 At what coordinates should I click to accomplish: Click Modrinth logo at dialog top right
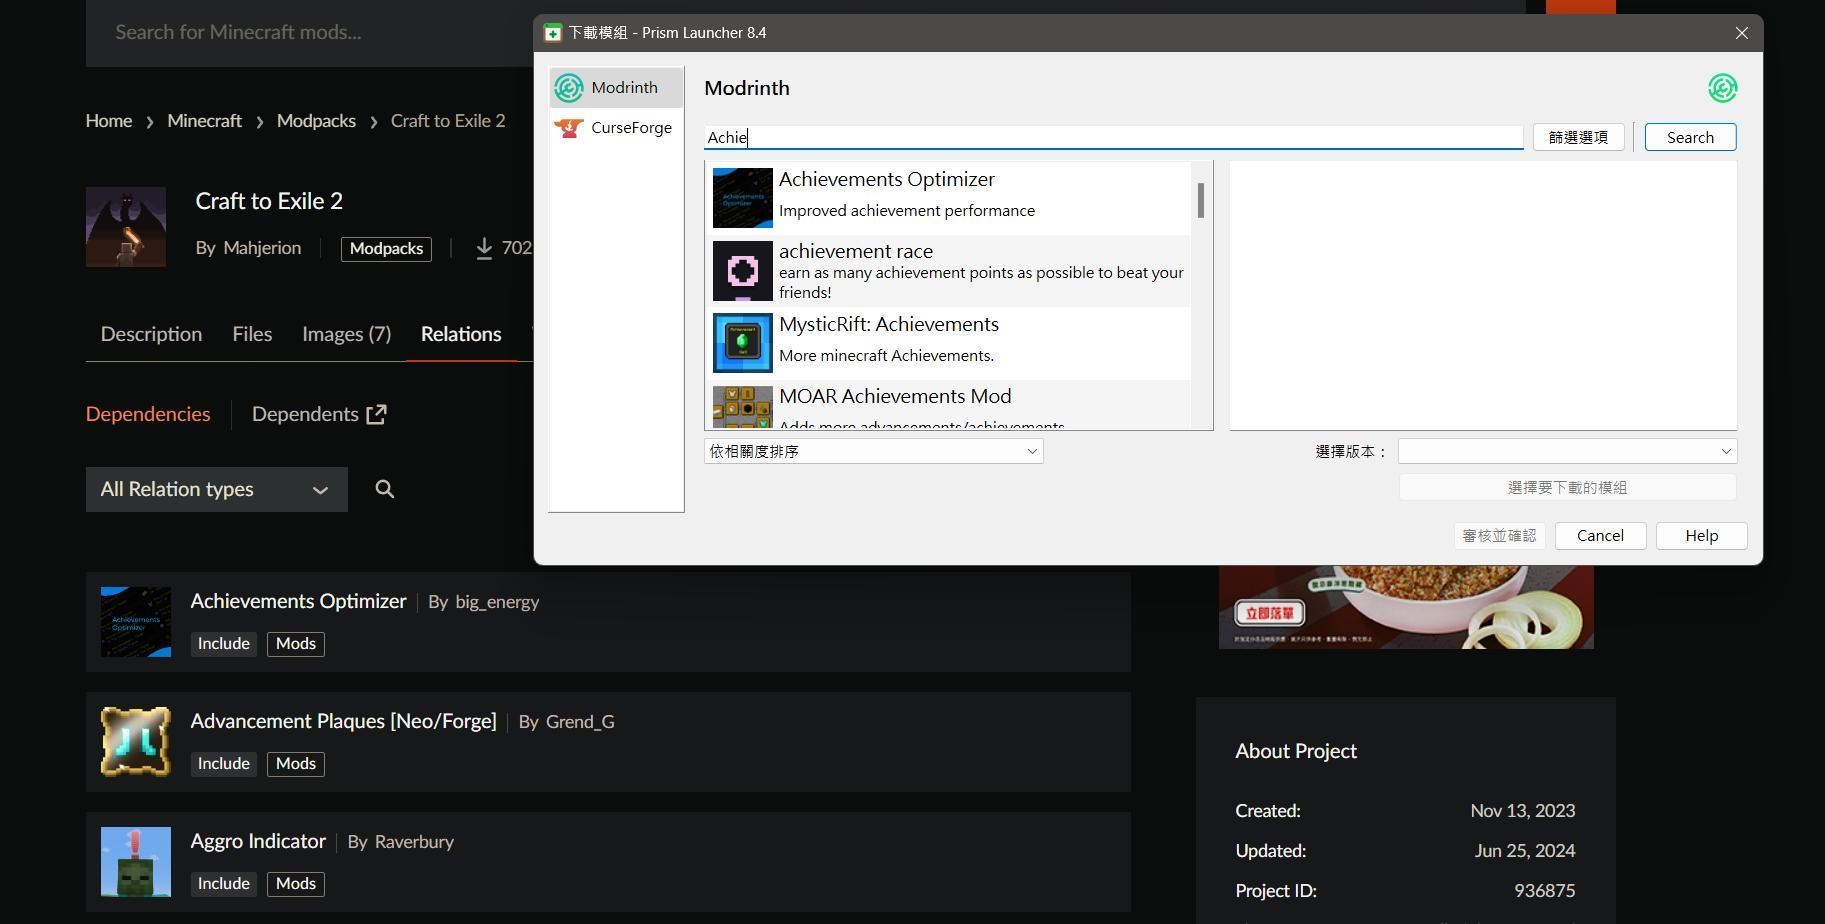[1722, 88]
